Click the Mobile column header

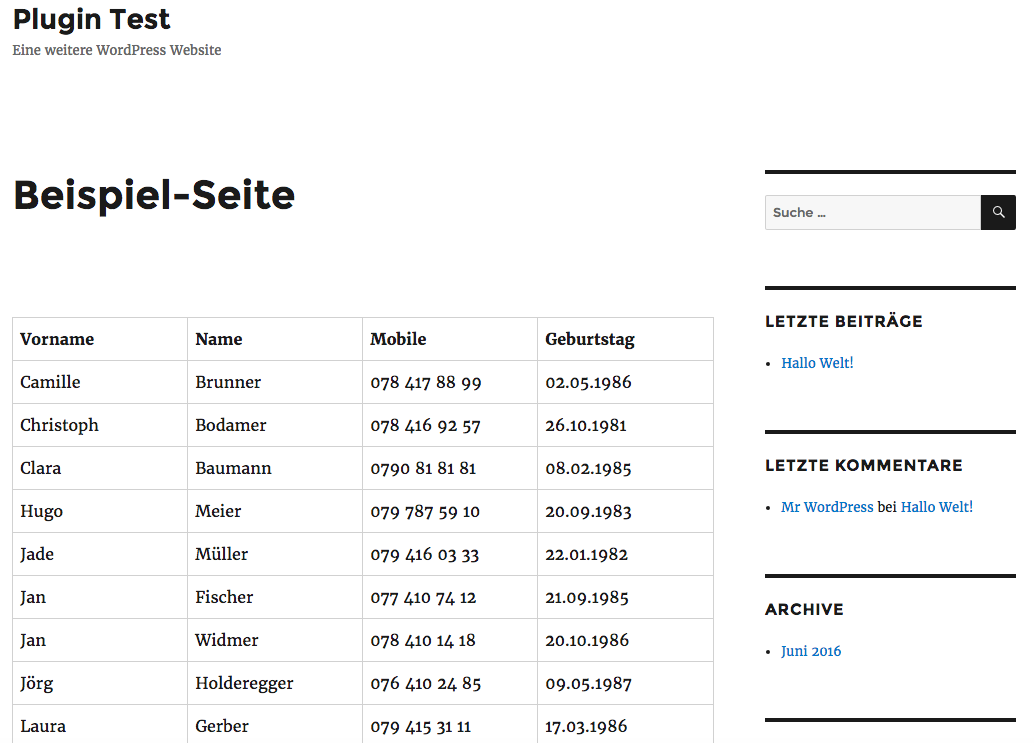398,339
